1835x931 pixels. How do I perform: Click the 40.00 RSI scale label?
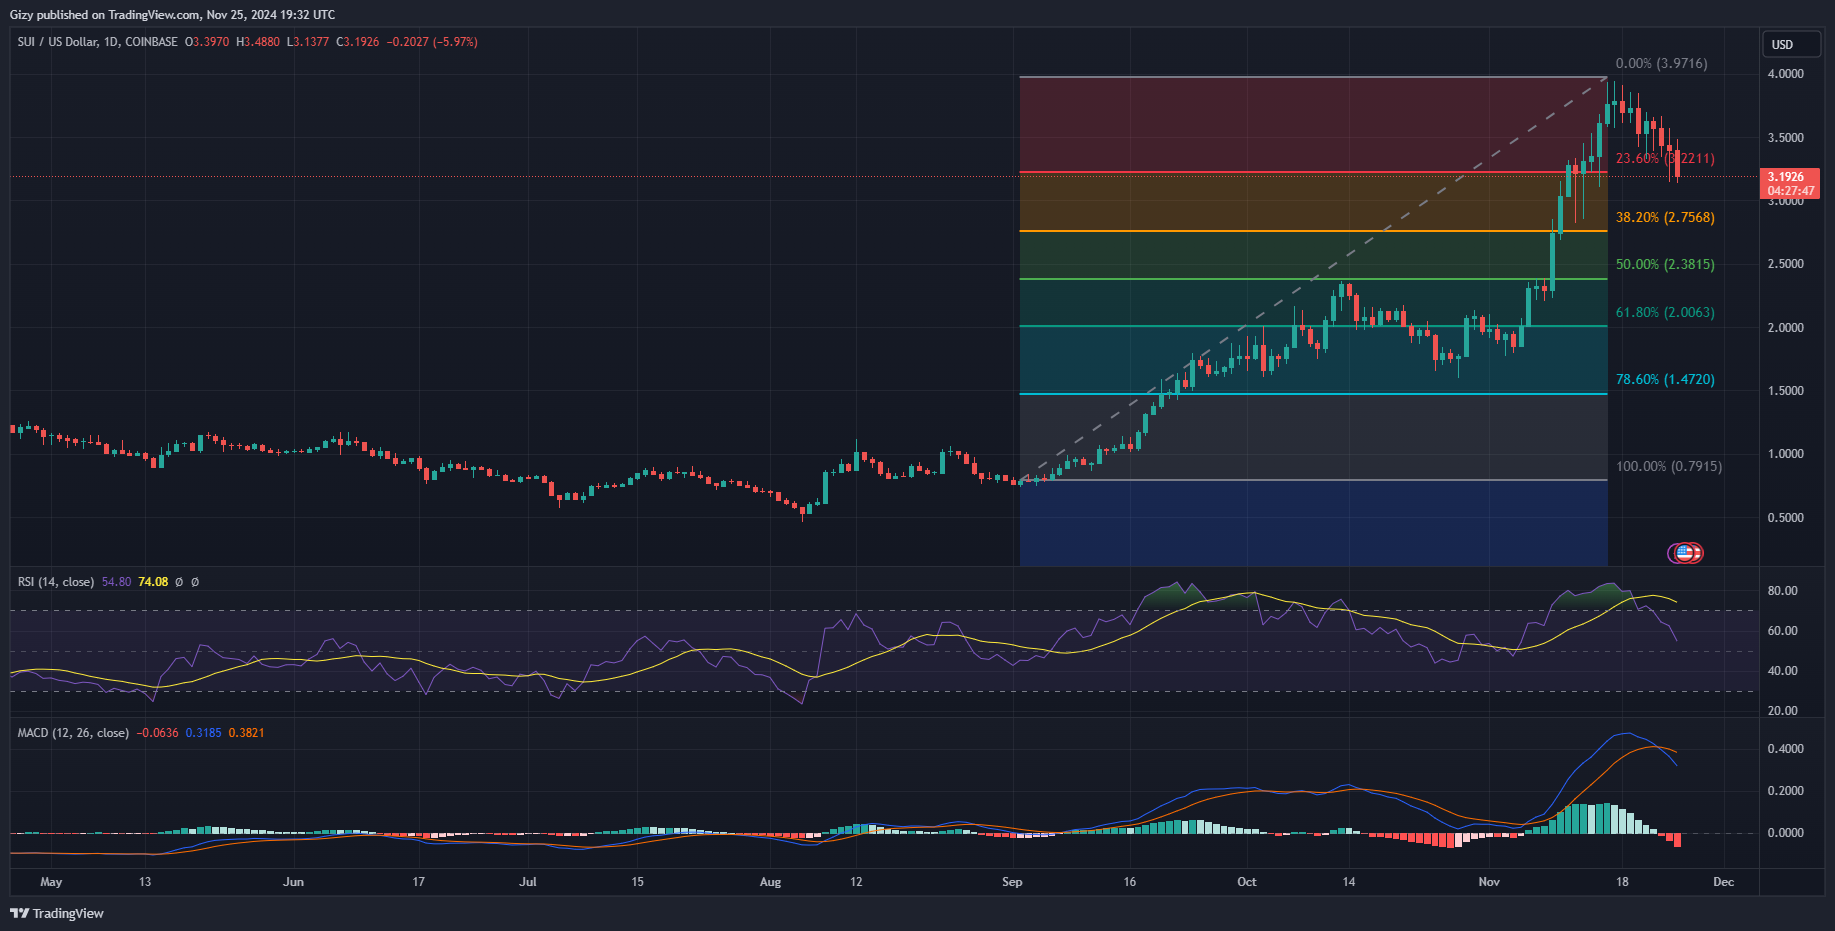pyautogui.click(x=1782, y=671)
